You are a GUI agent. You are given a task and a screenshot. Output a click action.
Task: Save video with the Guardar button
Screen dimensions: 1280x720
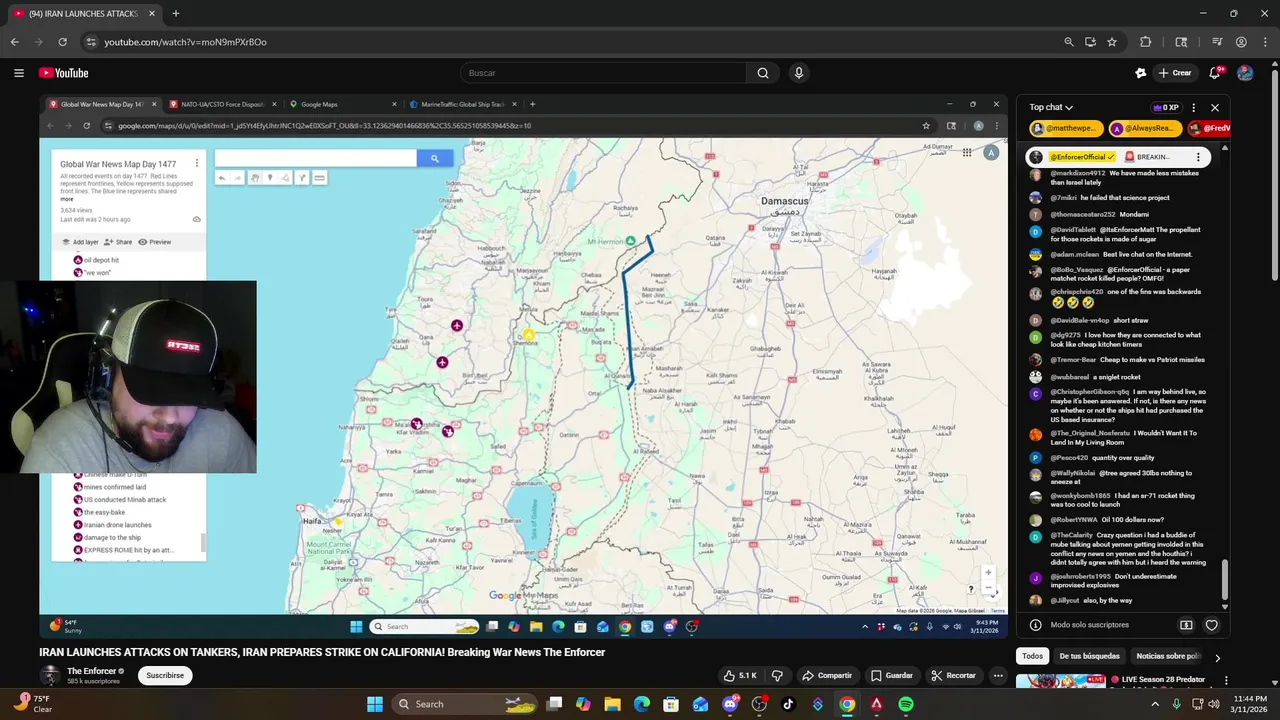[891, 676]
